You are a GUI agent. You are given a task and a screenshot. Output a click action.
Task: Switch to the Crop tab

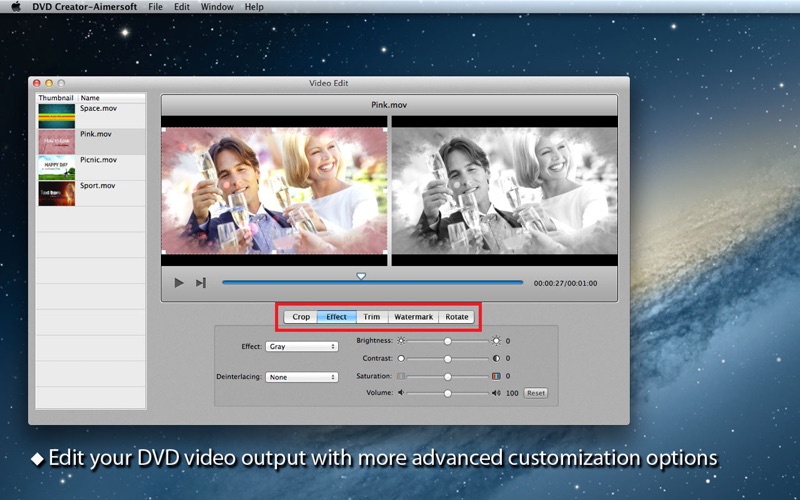[x=301, y=317]
